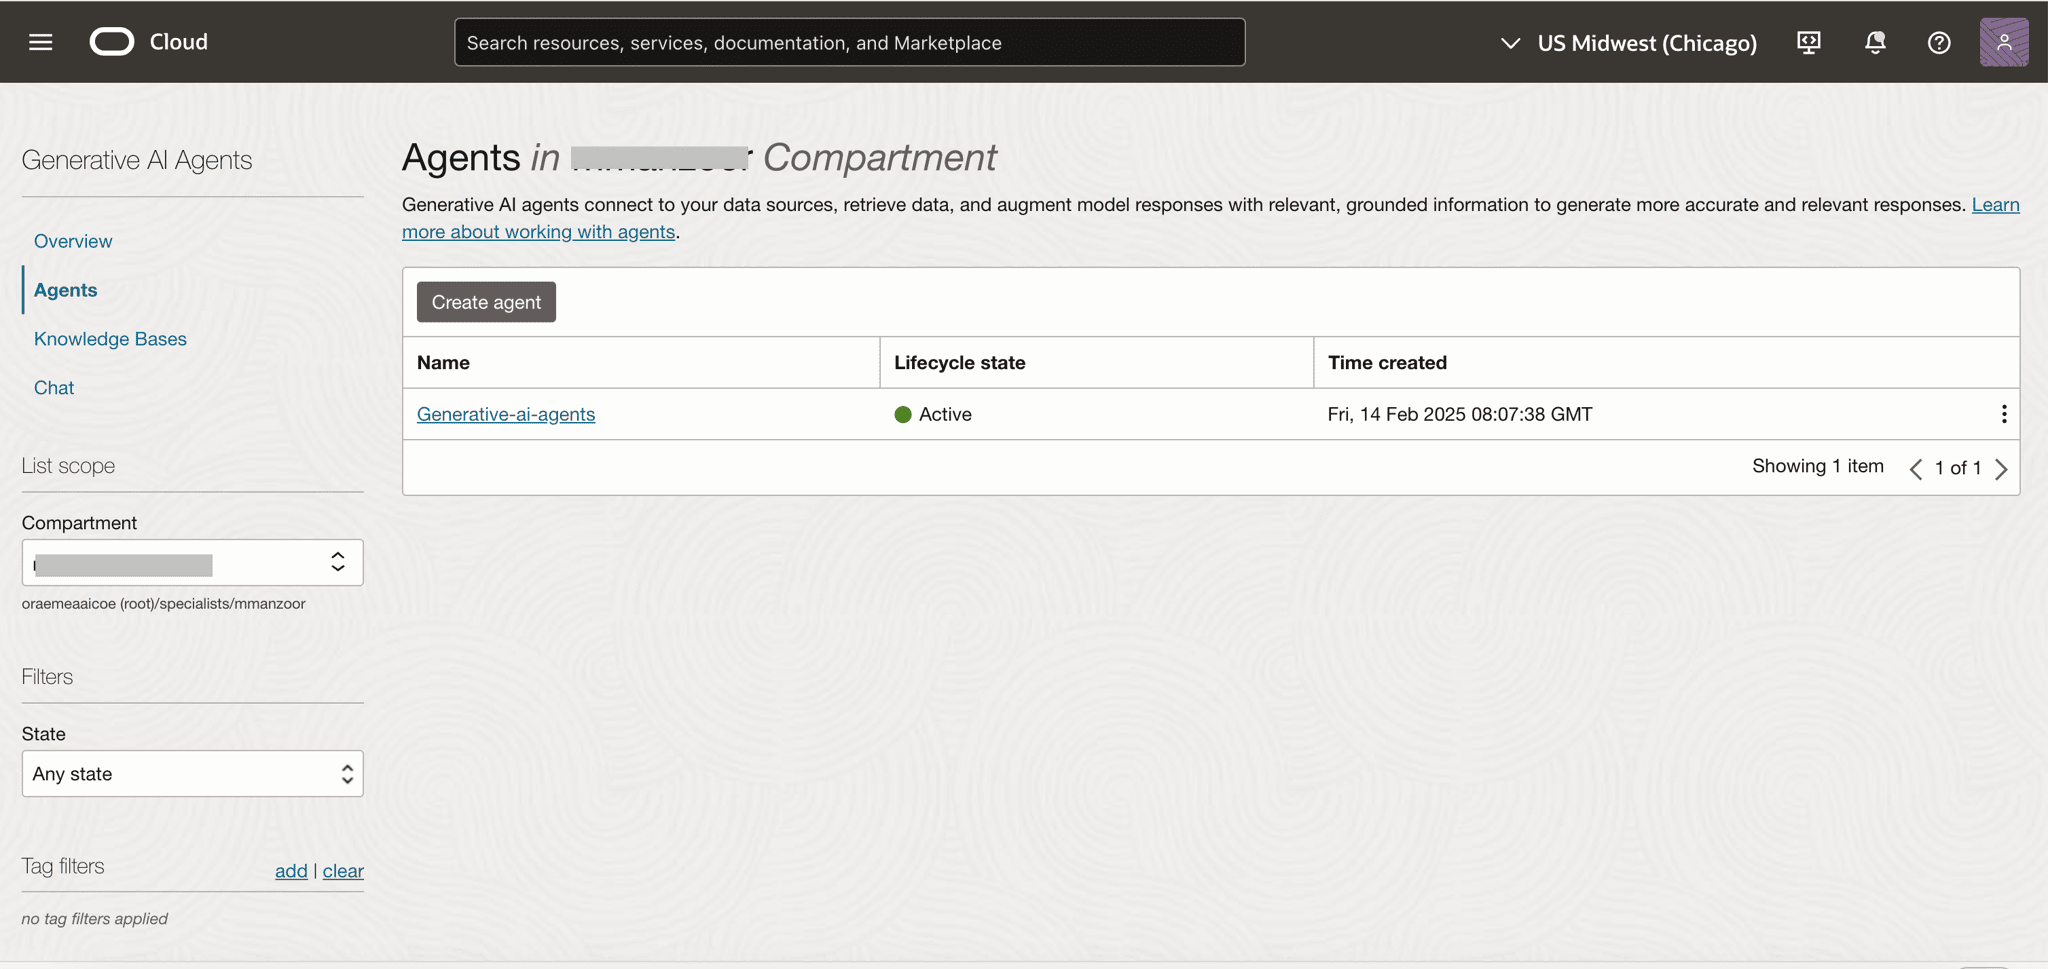The width and height of the screenshot is (2048, 969).
Task: Click the Fri, 14 Feb 2025 timestamp cell
Action: click(1460, 414)
